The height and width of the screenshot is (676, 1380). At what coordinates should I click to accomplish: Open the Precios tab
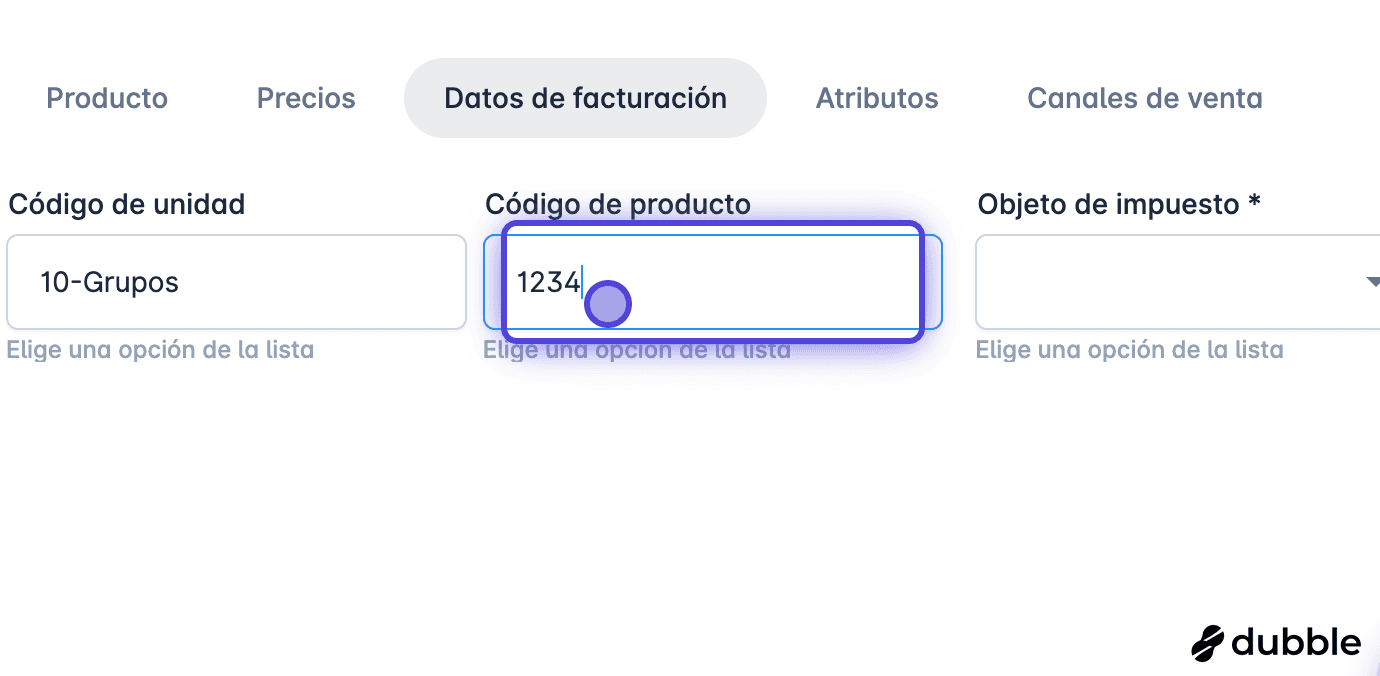(306, 98)
